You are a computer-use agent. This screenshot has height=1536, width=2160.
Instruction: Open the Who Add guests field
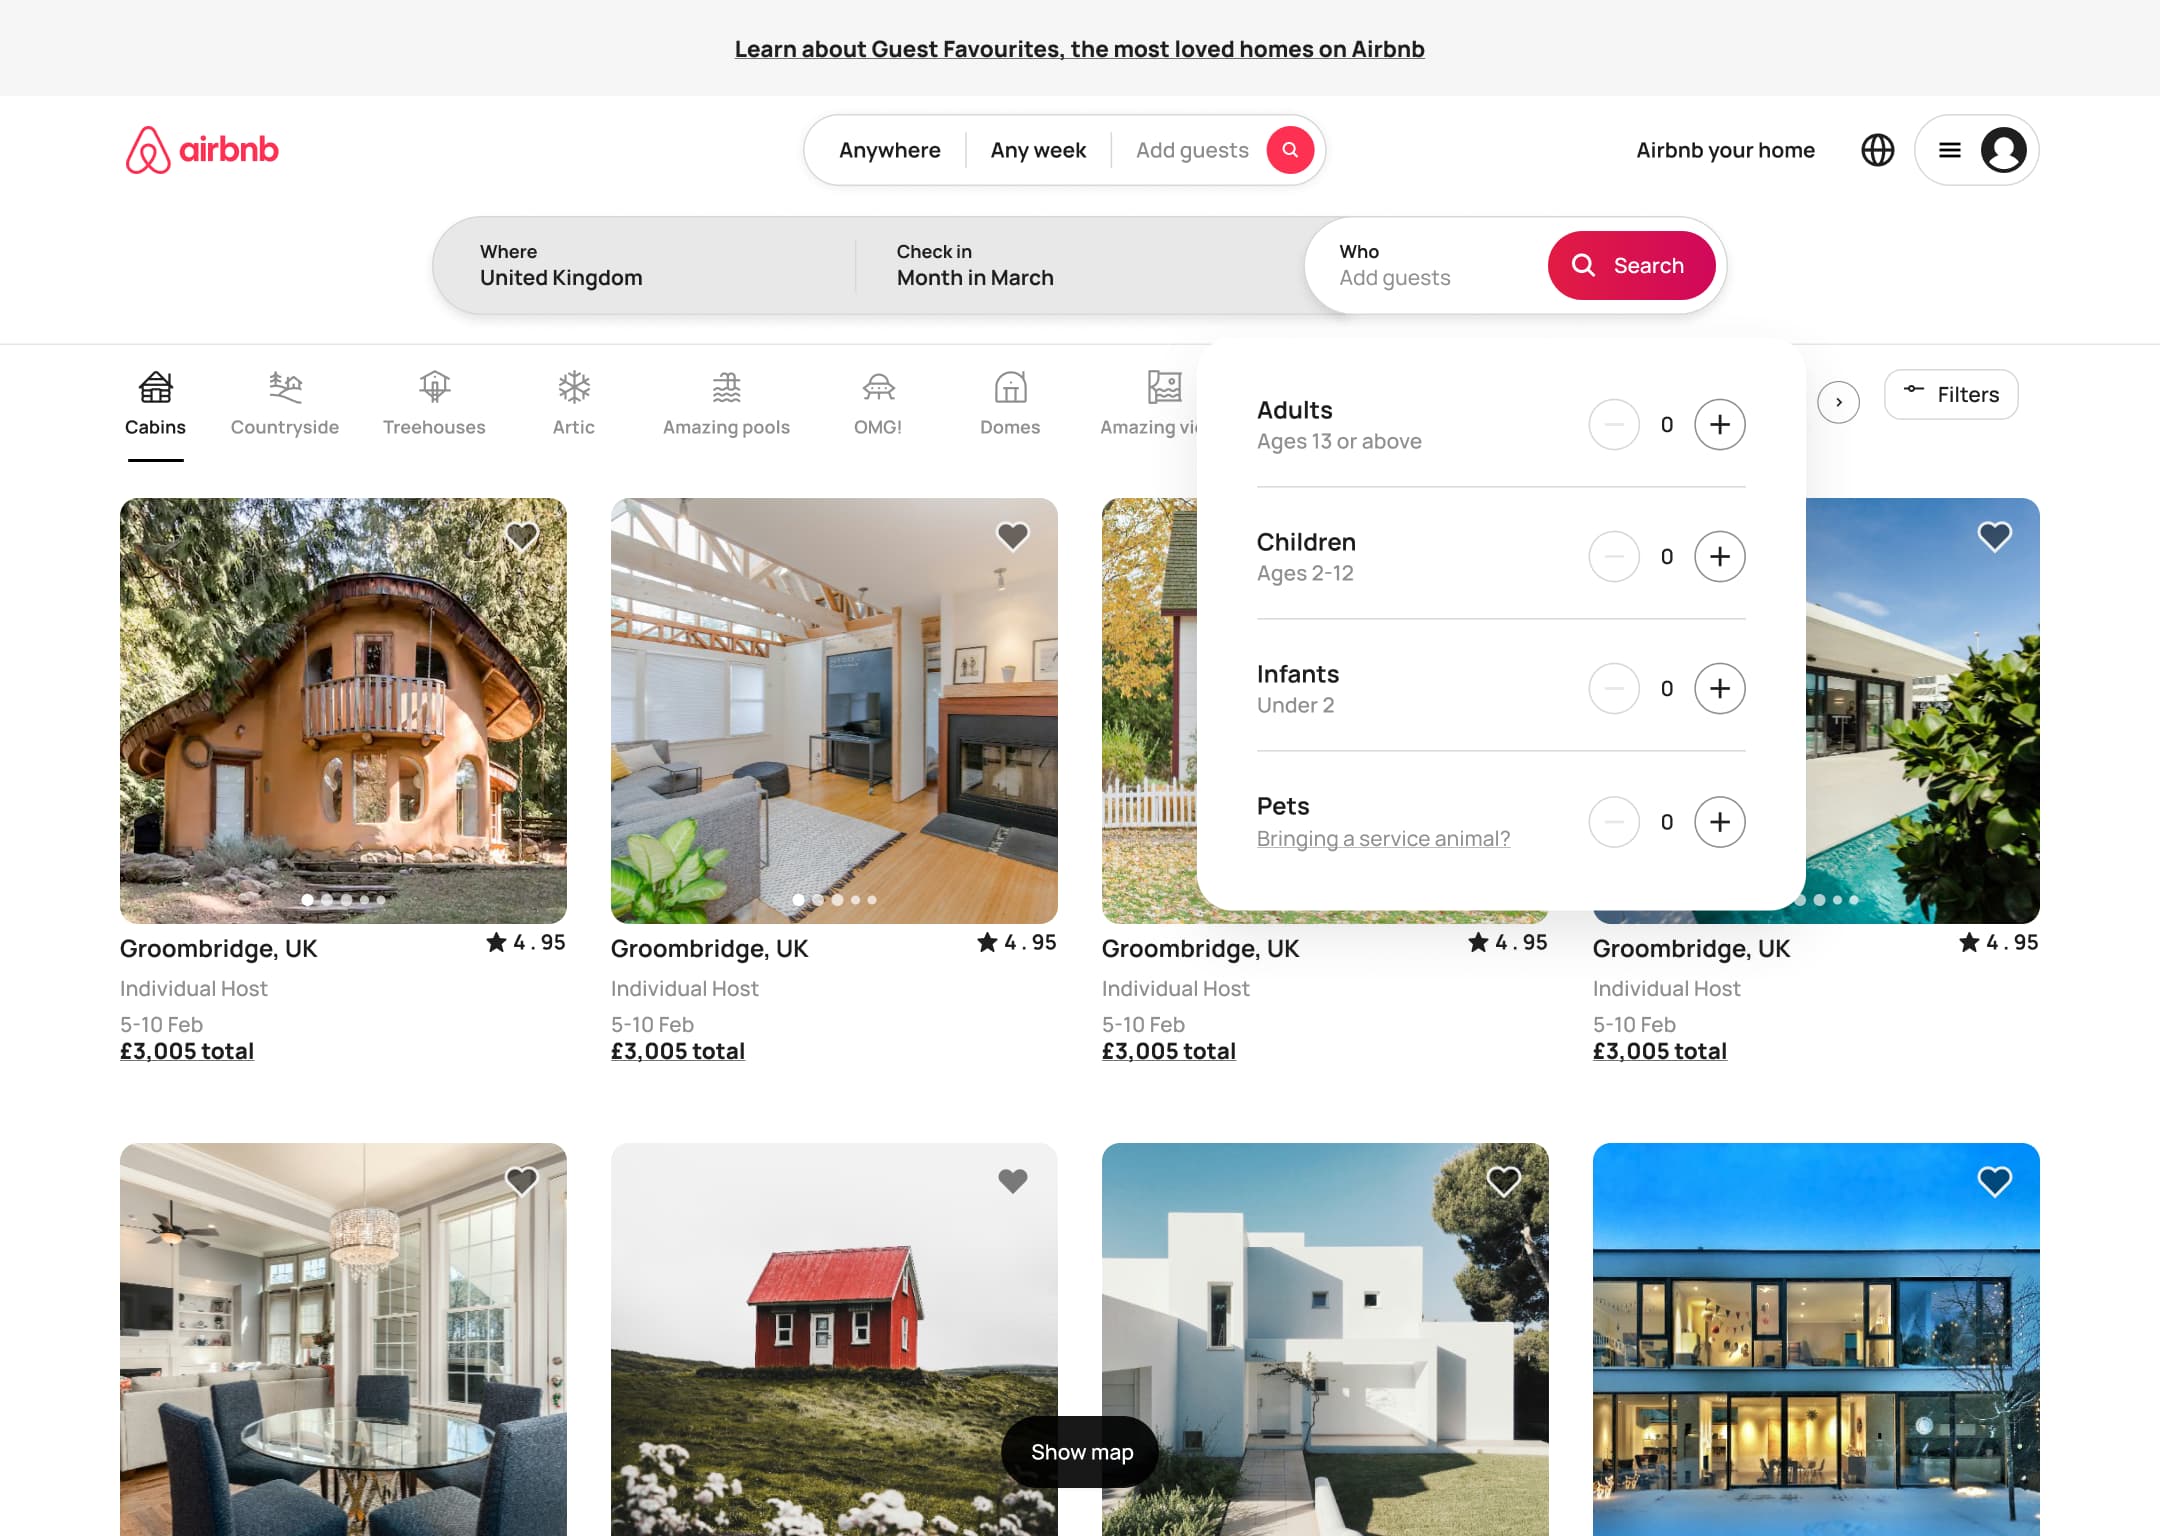1426,265
